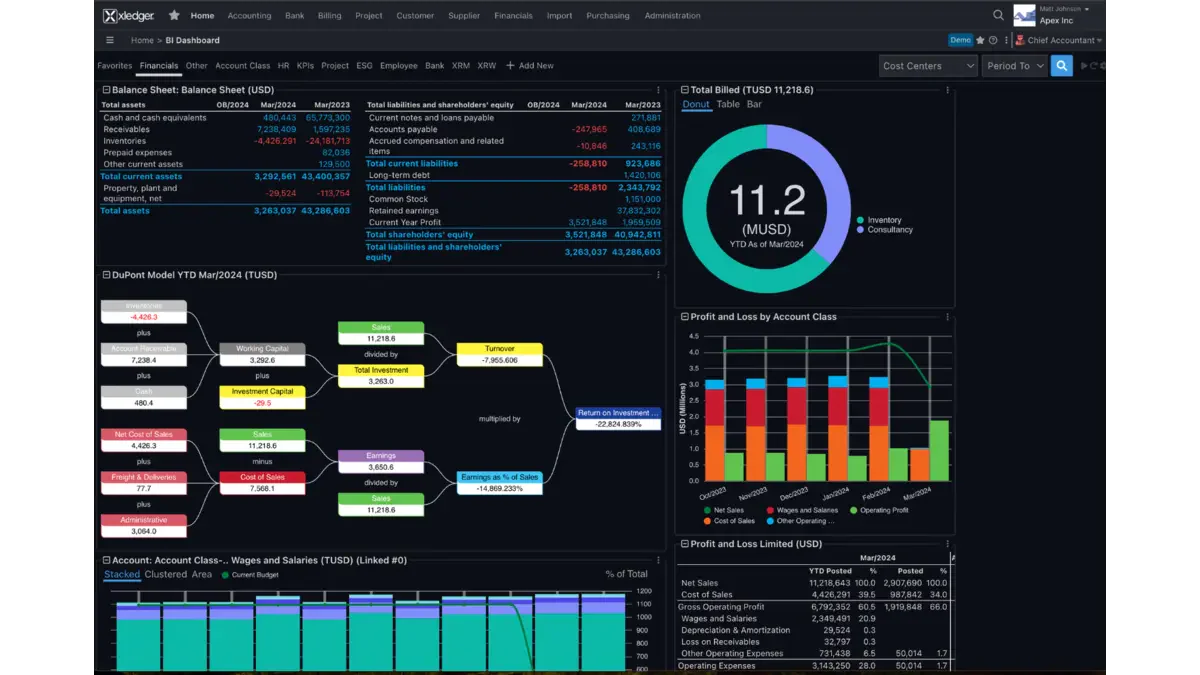The width and height of the screenshot is (1200, 675).
Task: Collapse the Profit and Loss Limited panel
Action: [684, 544]
